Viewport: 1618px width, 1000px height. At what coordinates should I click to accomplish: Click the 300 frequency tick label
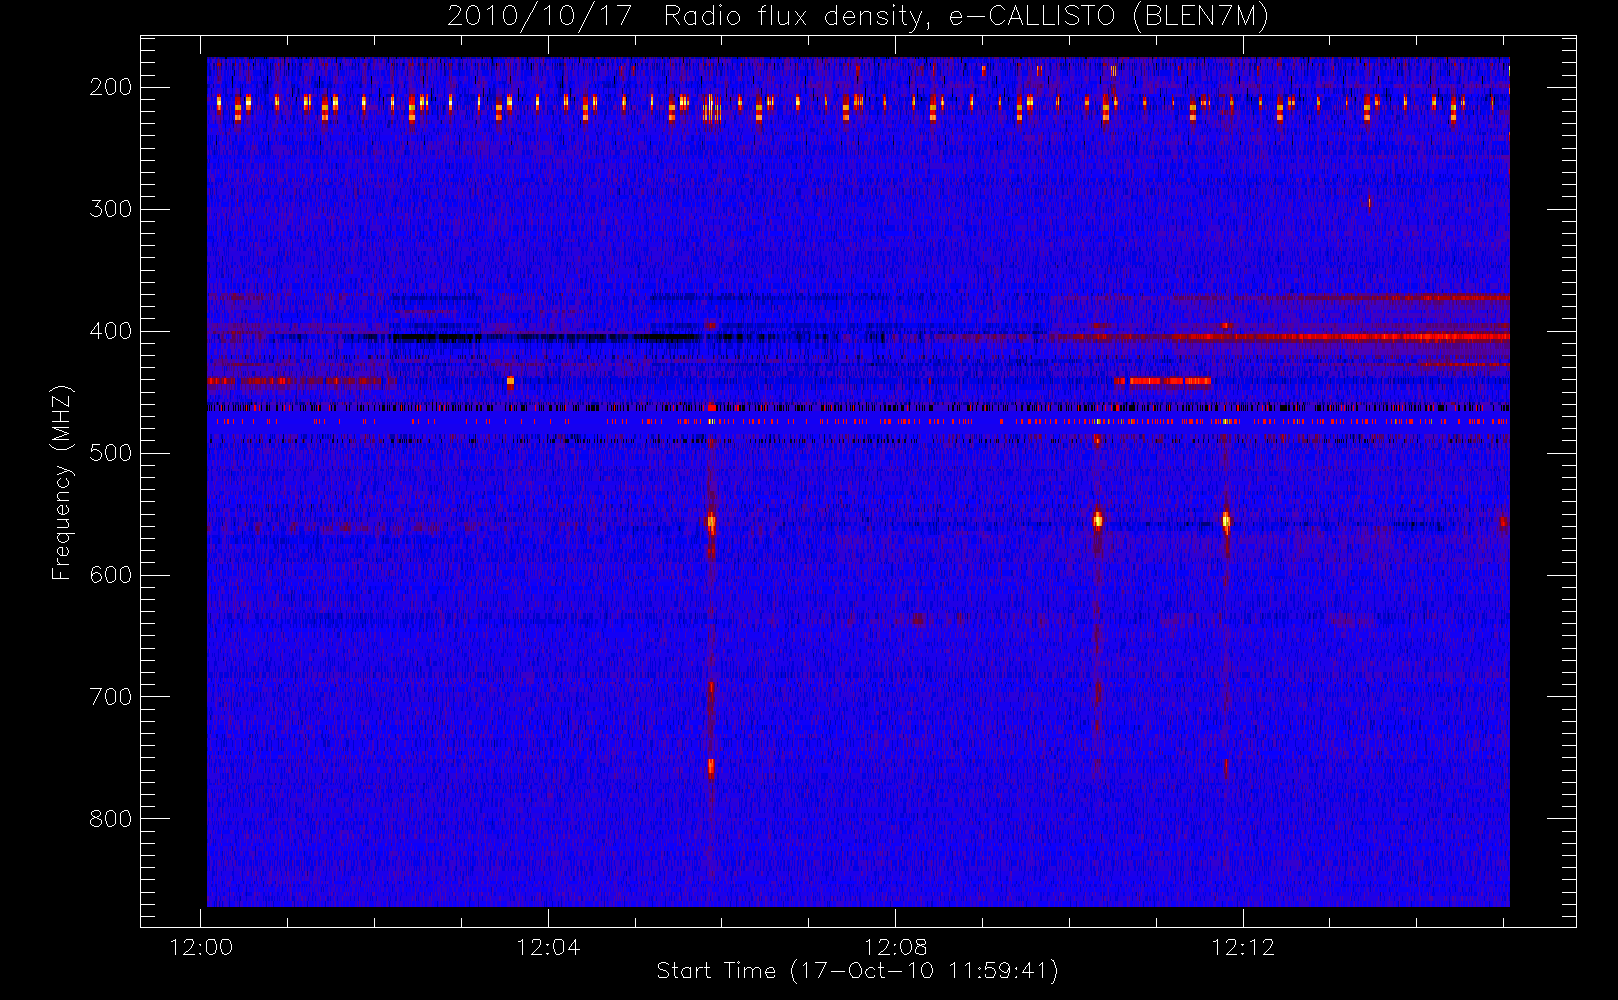(x=111, y=209)
